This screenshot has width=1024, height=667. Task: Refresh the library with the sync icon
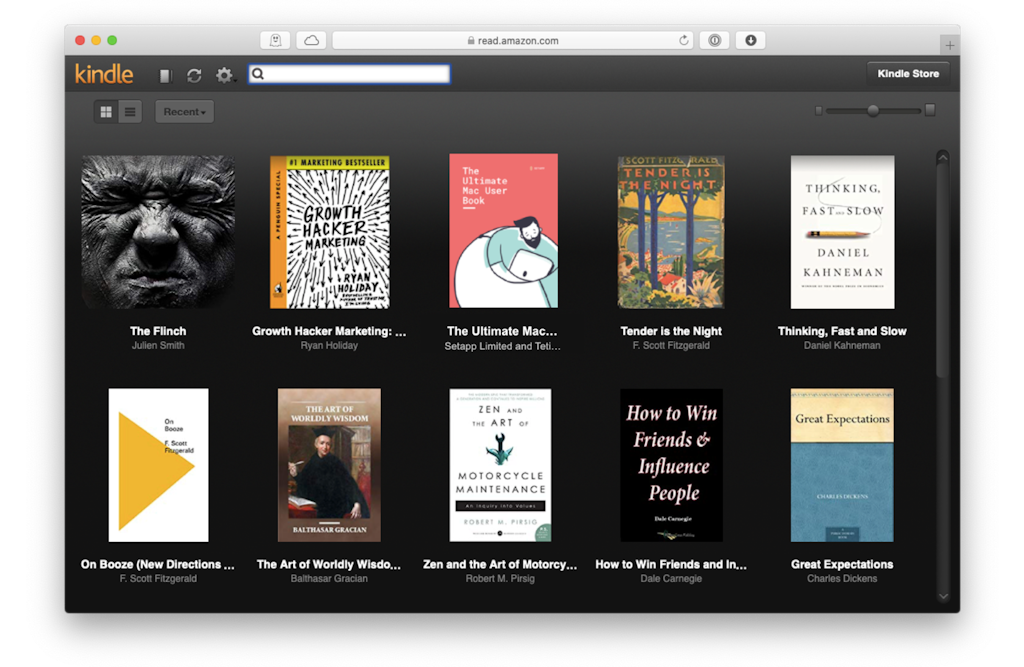coord(194,74)
